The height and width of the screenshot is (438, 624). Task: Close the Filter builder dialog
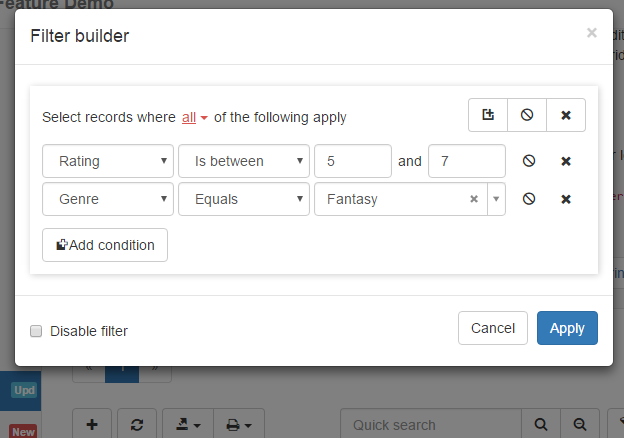click(x=591, y=33)
